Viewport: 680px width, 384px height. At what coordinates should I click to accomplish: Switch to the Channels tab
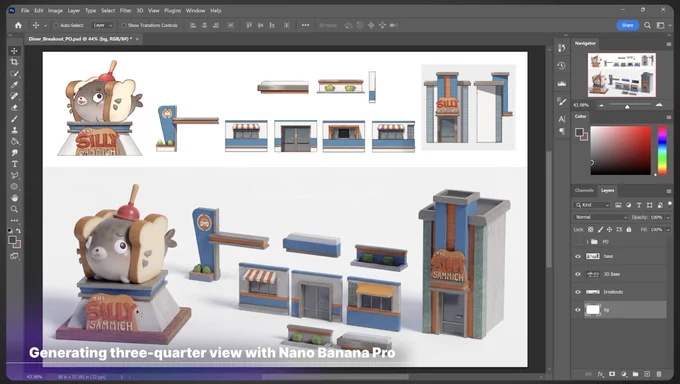pos(584,190)
